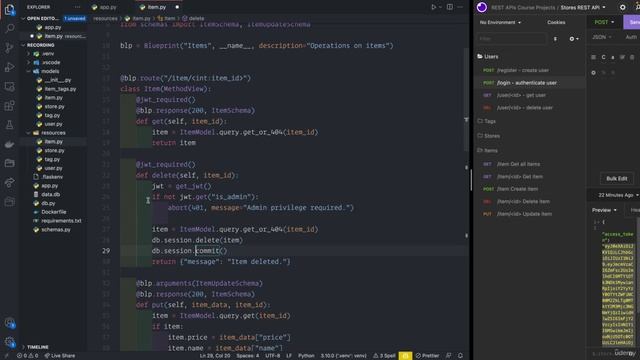Click the Send request button

(632, 22)
